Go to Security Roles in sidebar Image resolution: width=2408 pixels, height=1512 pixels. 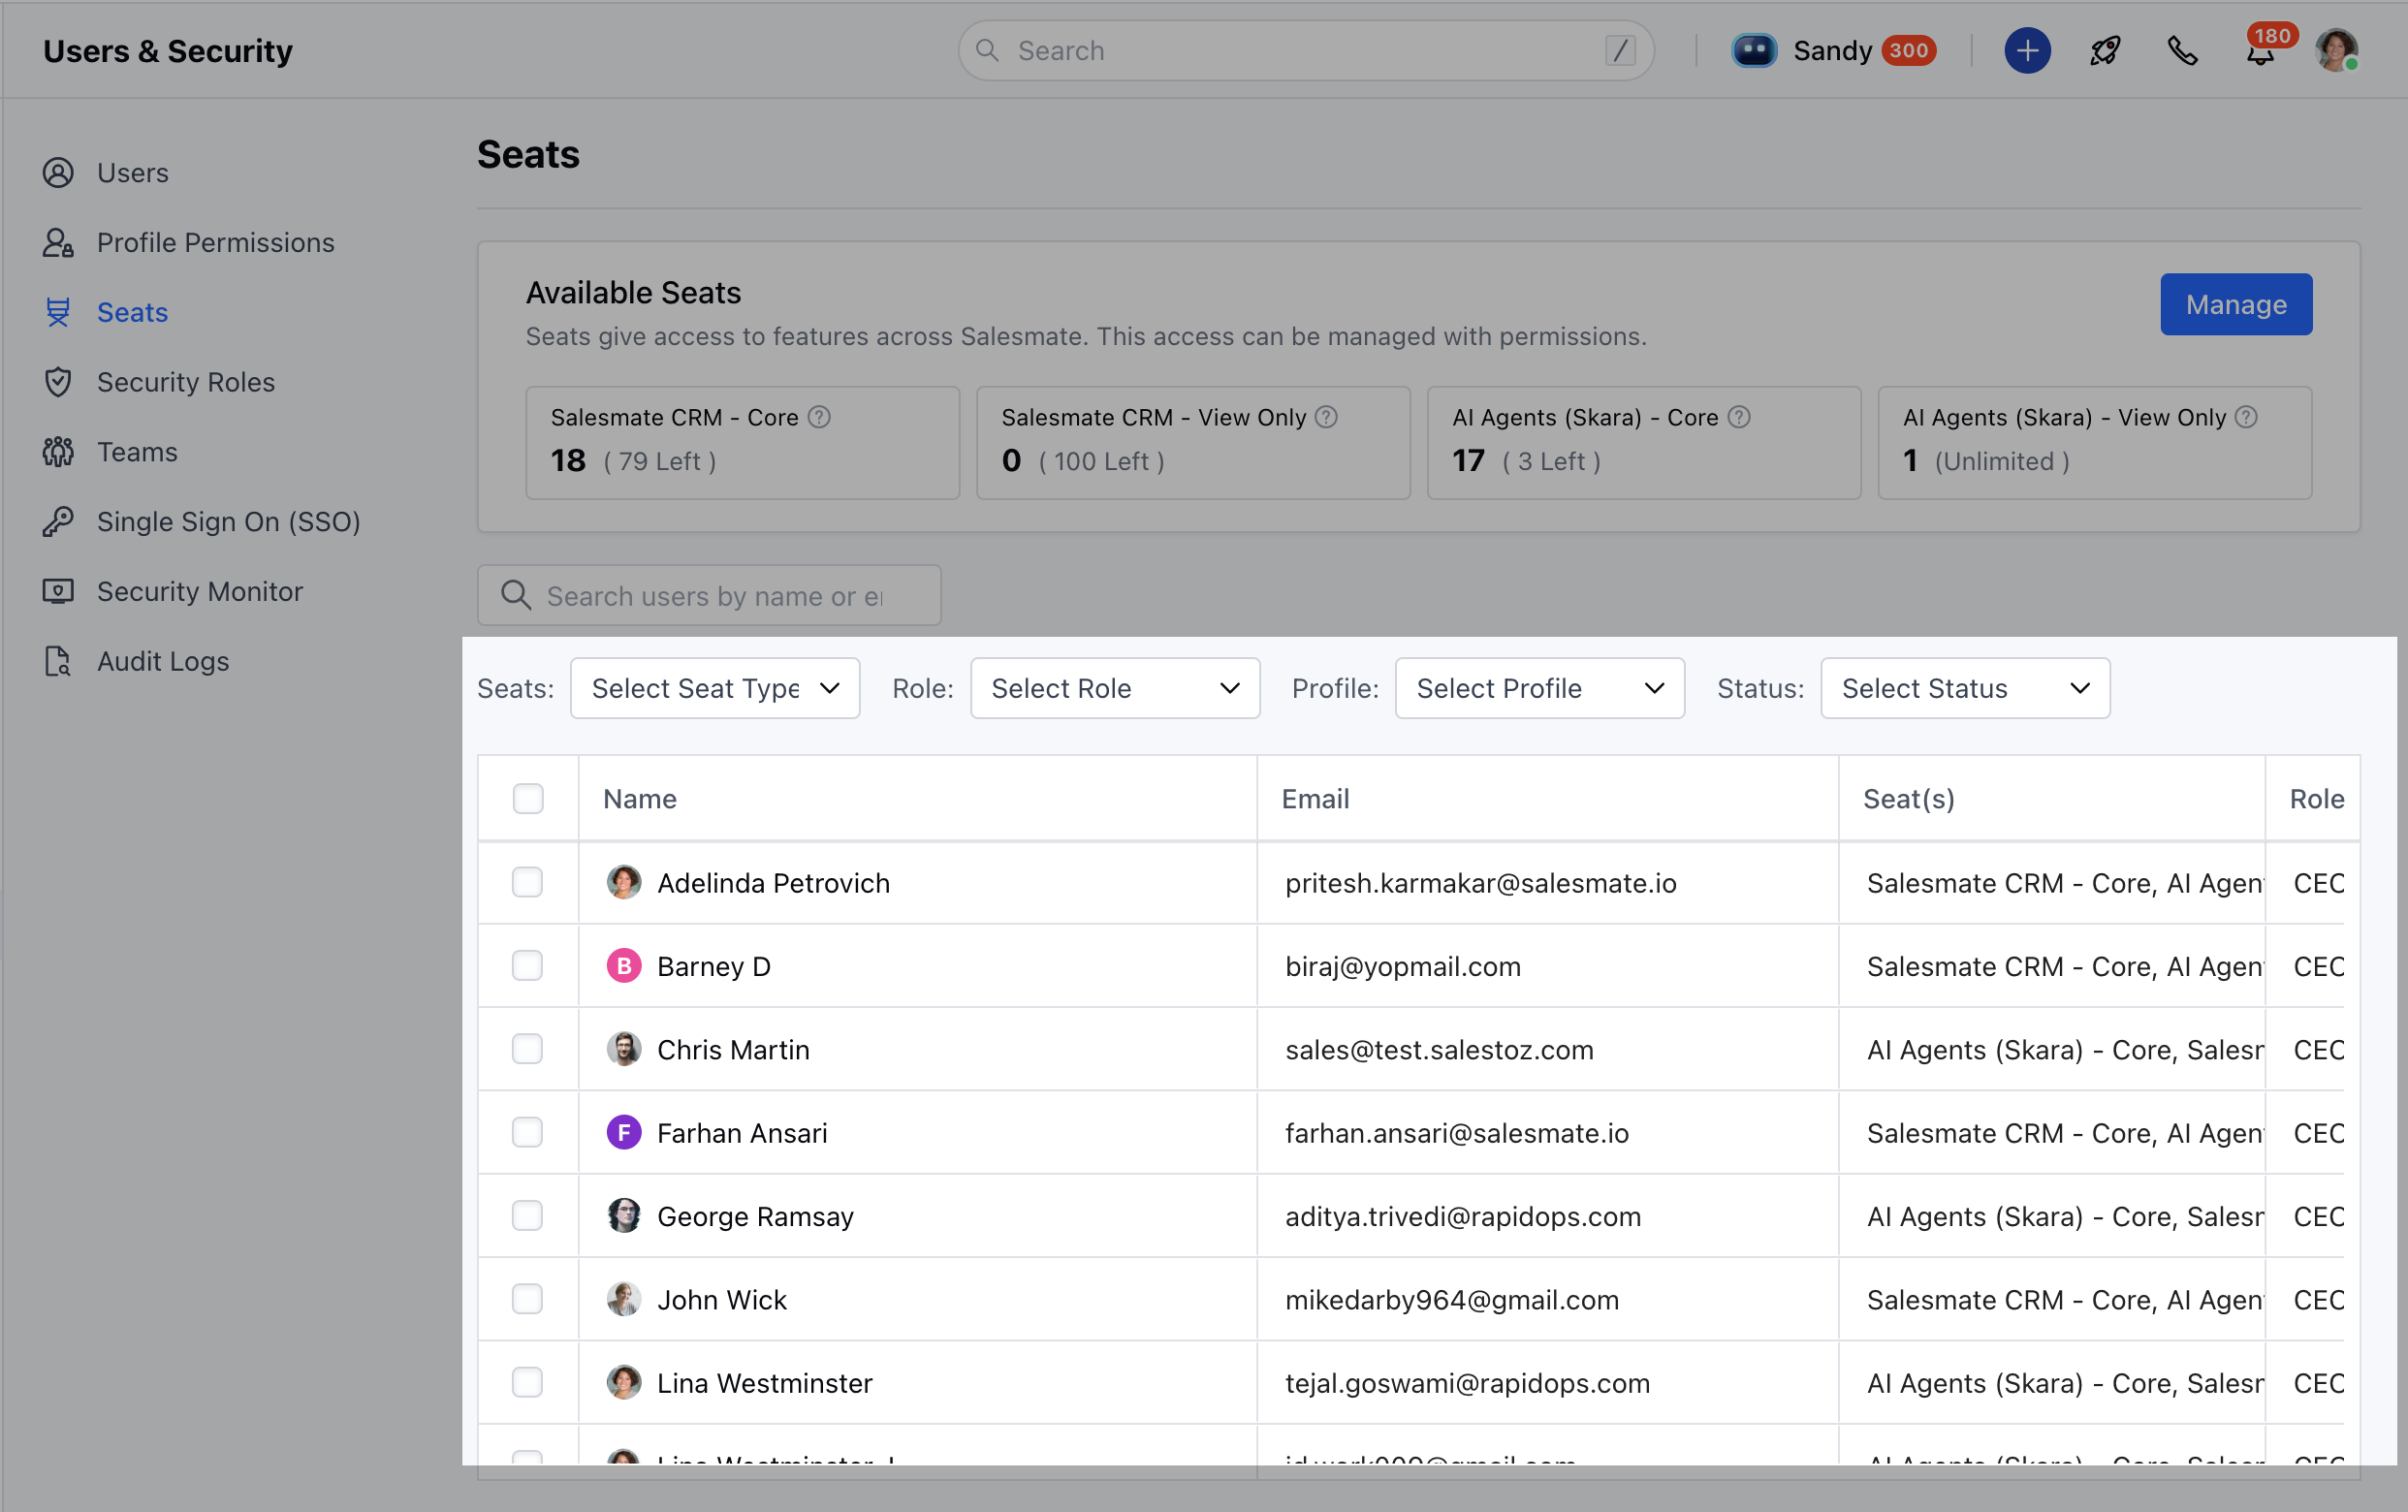pyautogui.click(x=185, y=382)
